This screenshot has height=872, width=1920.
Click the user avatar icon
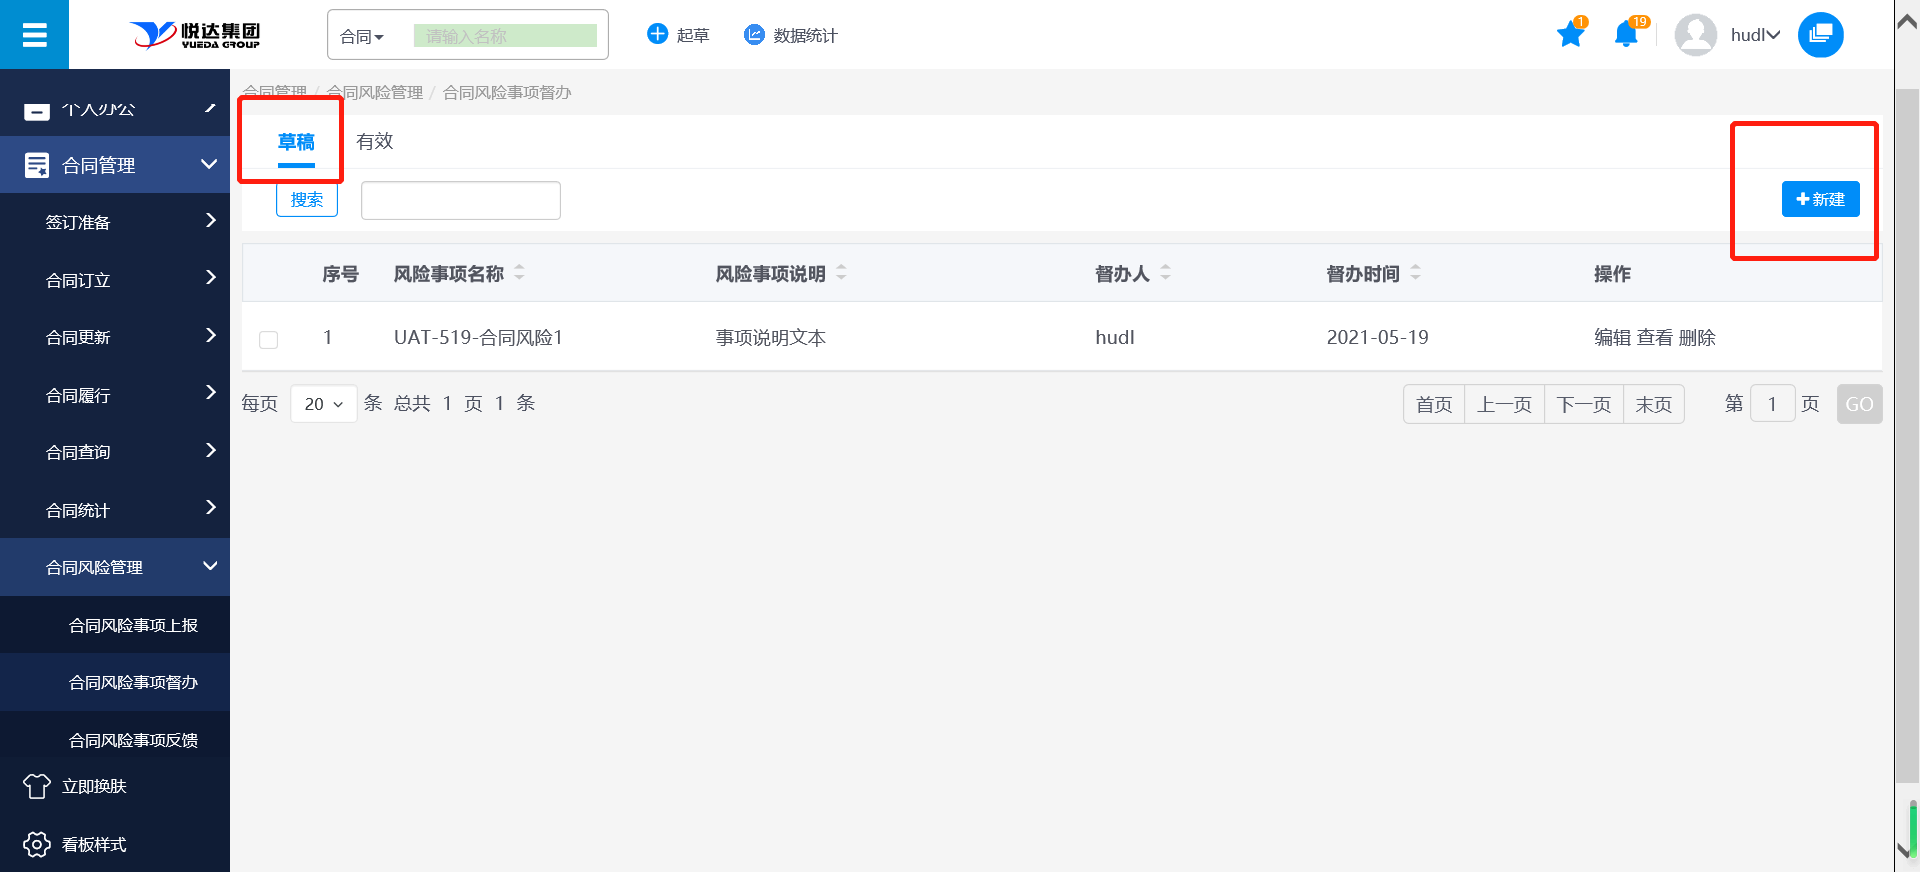tap(1695, 35)
